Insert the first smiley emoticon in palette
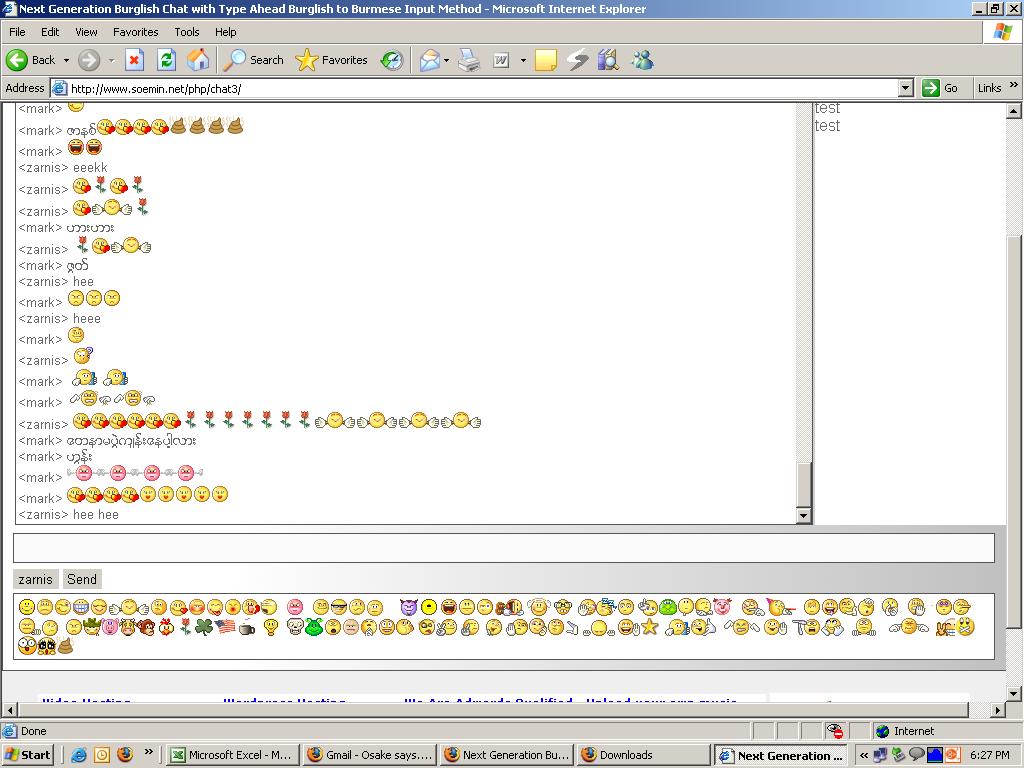1024x768 pixels. 27,607
